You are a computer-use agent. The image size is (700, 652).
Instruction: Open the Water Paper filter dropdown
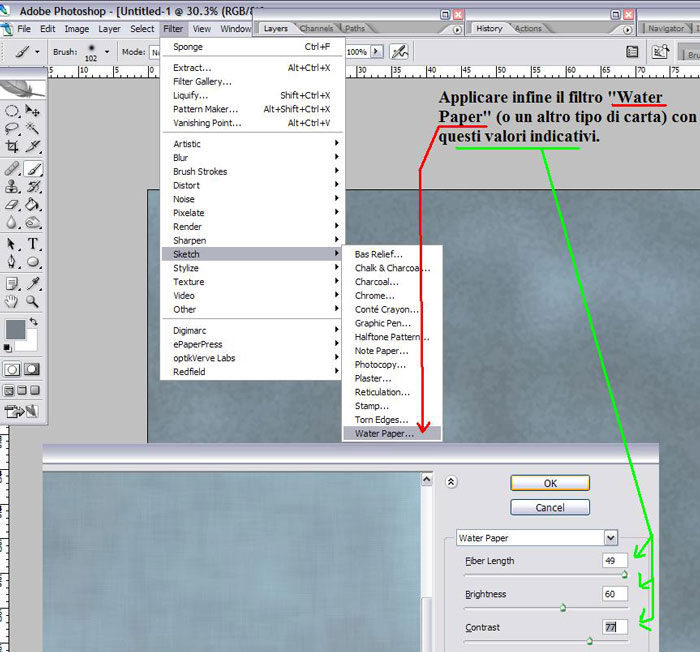(611, 538)
